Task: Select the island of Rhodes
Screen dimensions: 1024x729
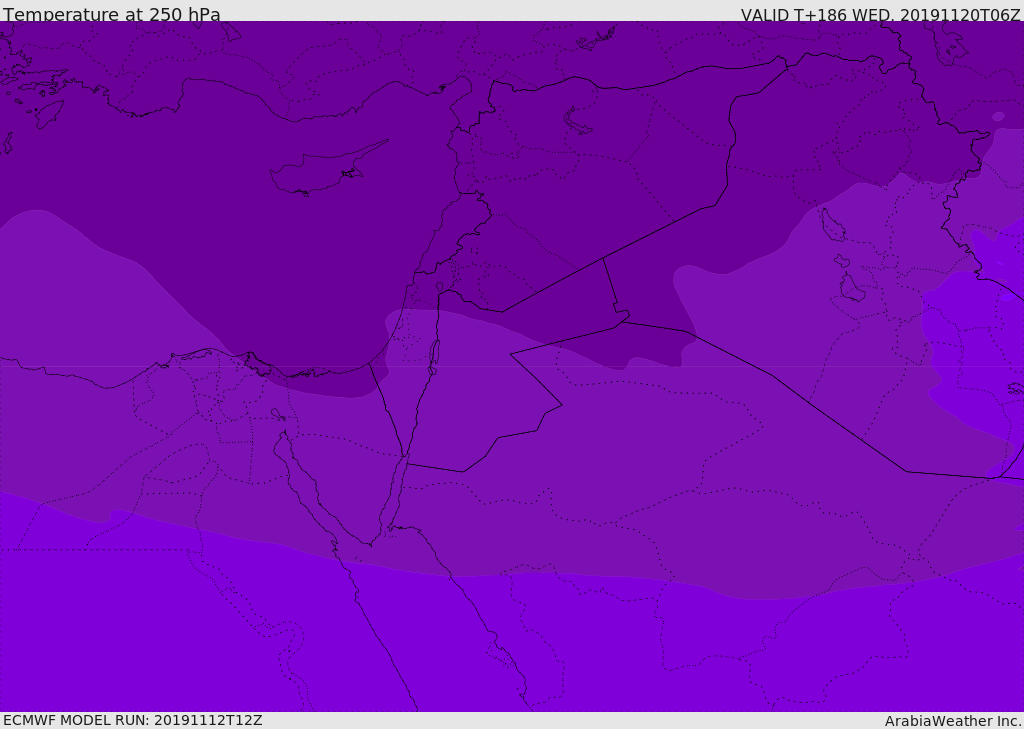Action: point(49,114)
